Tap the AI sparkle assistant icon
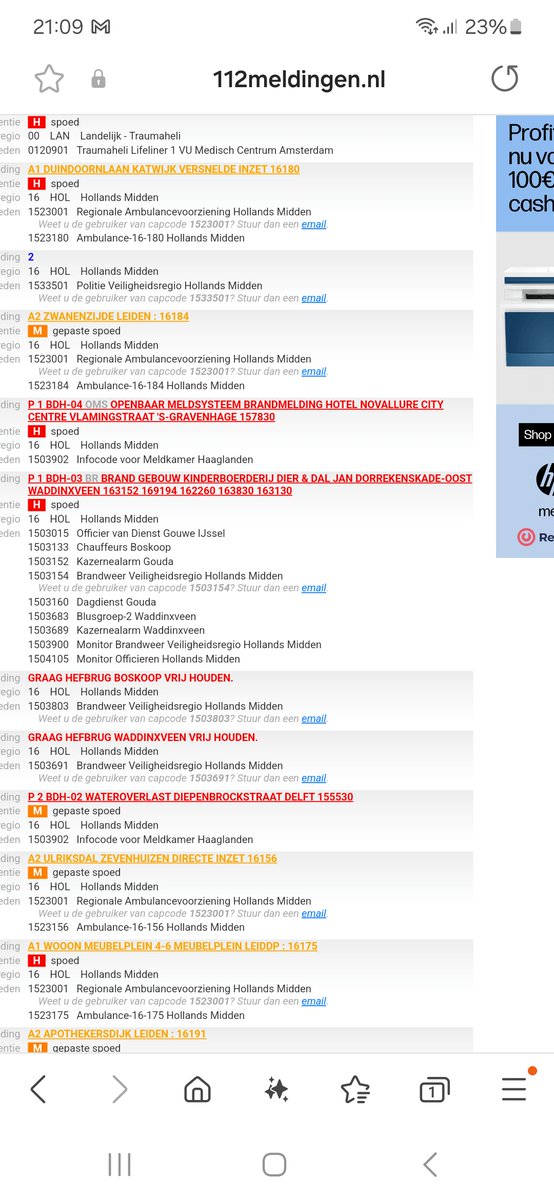This screenshot has height=1200, width=554. (x=277, y=1089)
